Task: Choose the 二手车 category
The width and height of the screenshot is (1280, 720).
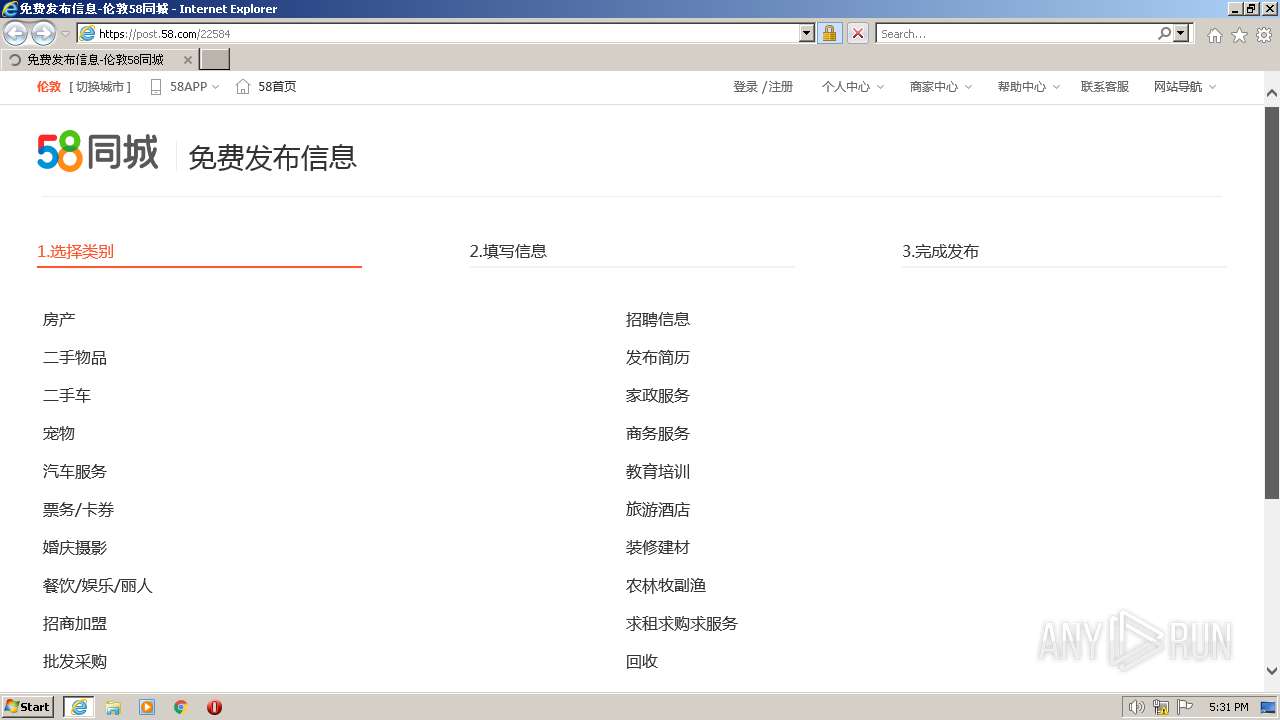Action: click(x=67, y=396)
